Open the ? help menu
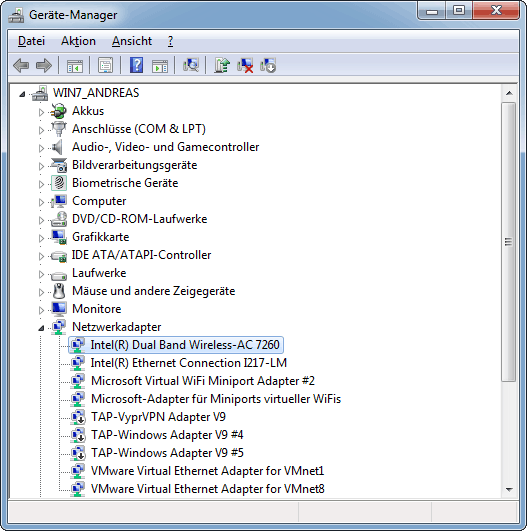Screen dimensions: 527x531 click(x=170, y=41)
